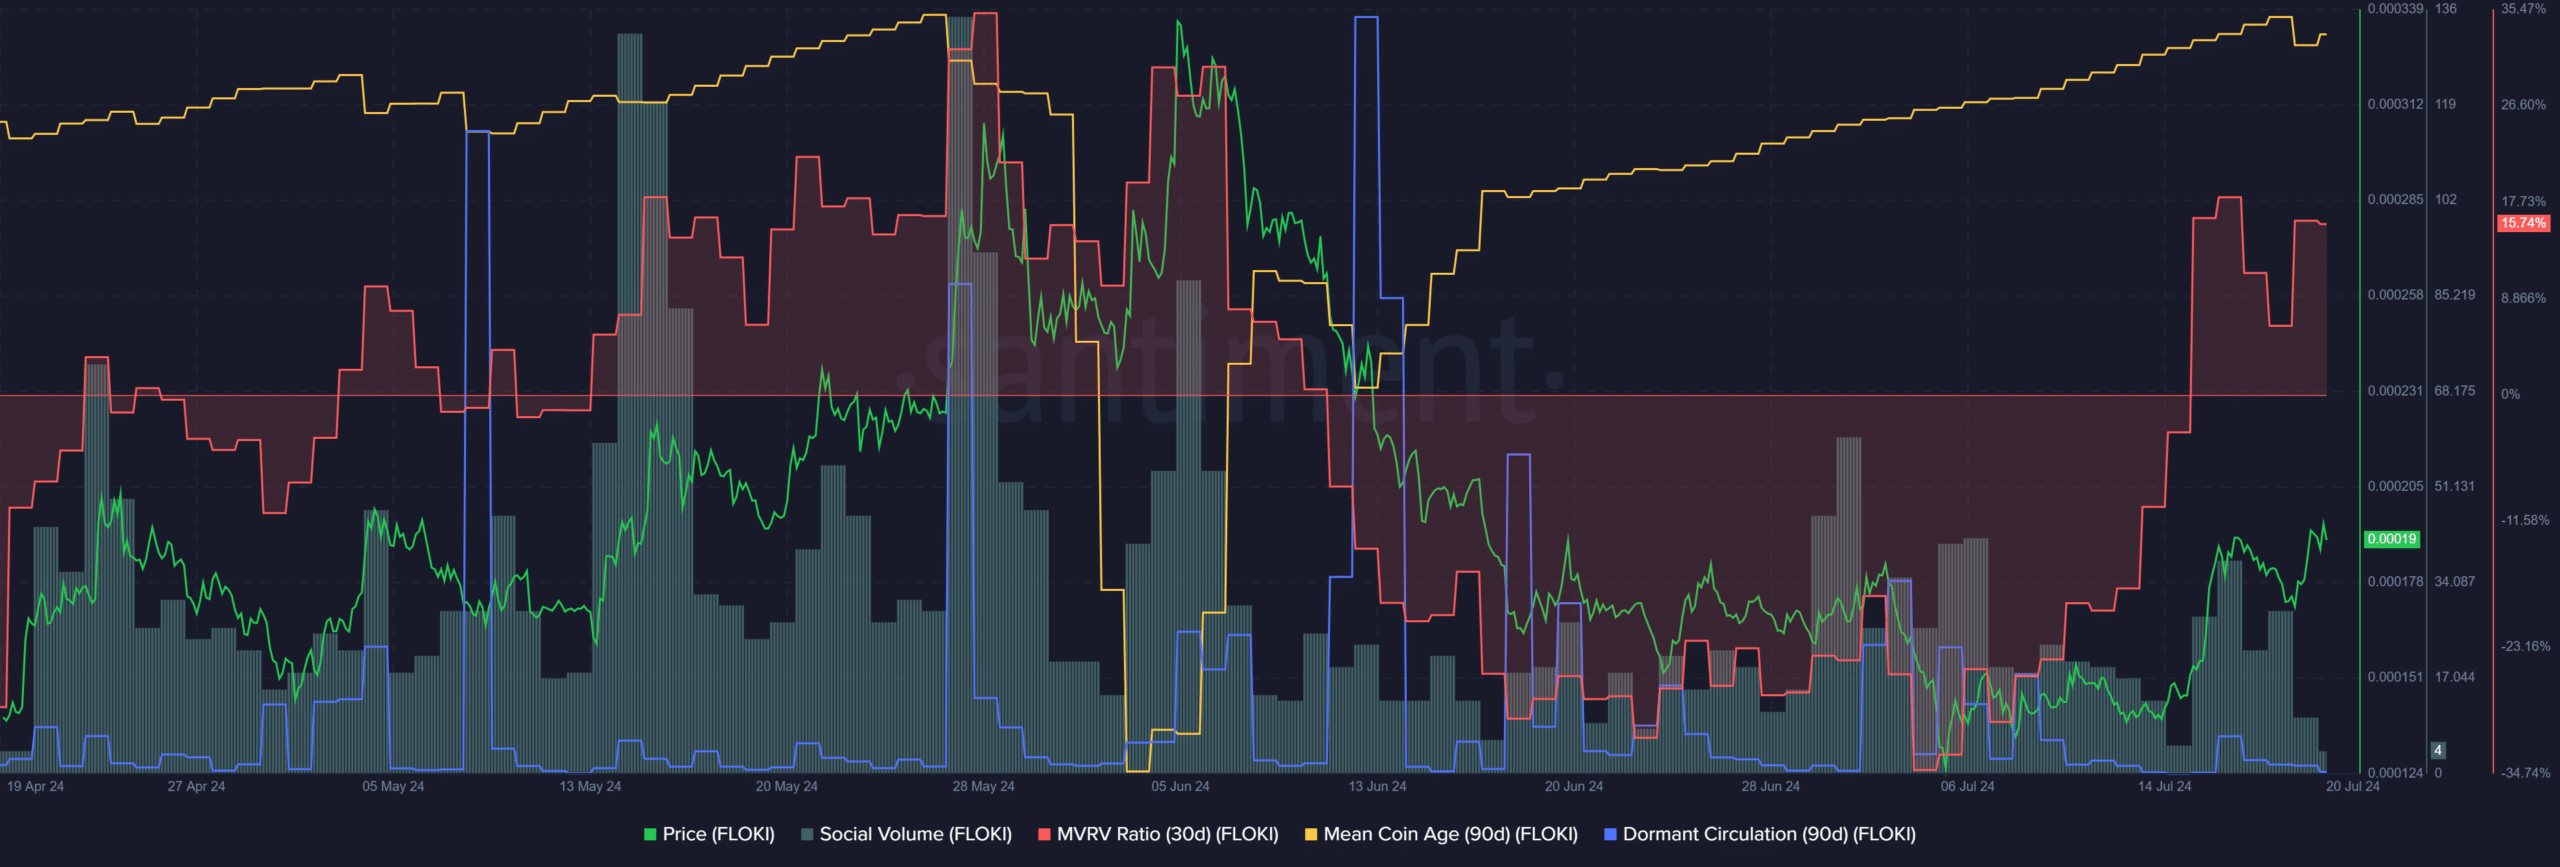Click the 05 May 24 date label

pos(393,786)
